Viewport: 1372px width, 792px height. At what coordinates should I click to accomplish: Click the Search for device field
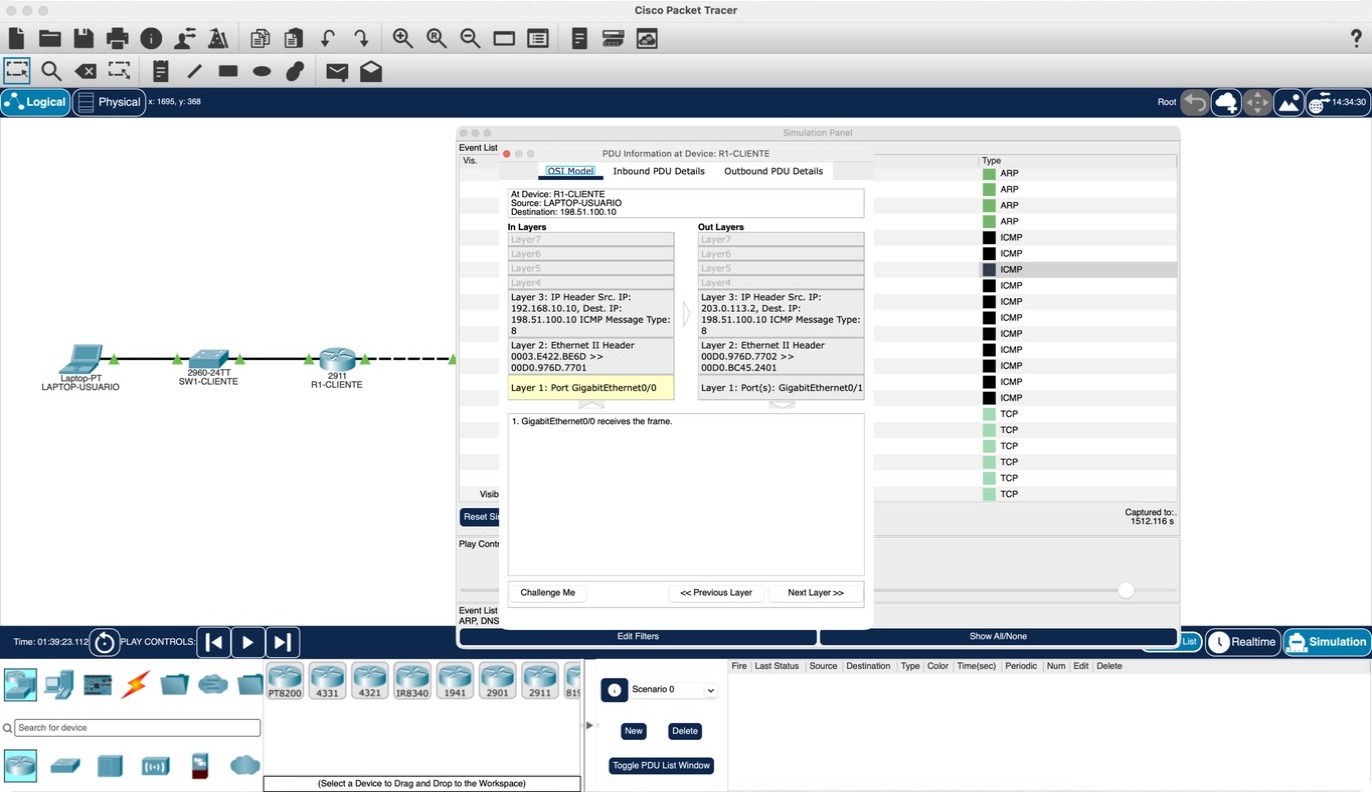(137, 728)
